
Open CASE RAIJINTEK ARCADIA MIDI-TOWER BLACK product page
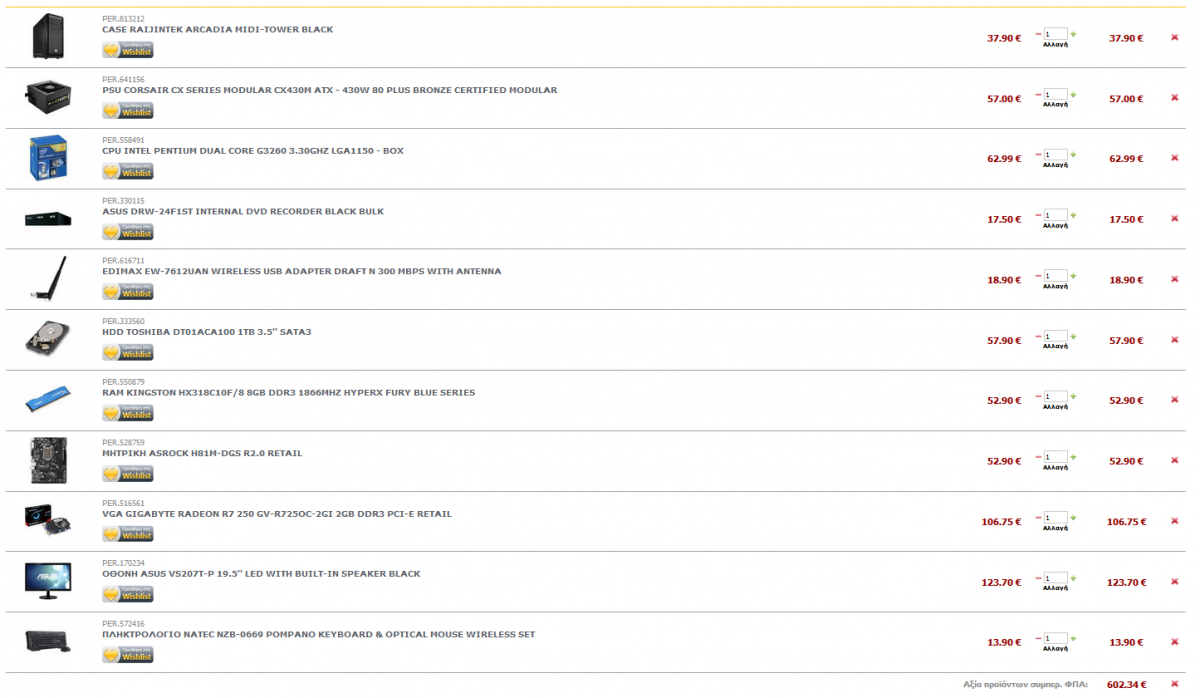tap(218, 29)
